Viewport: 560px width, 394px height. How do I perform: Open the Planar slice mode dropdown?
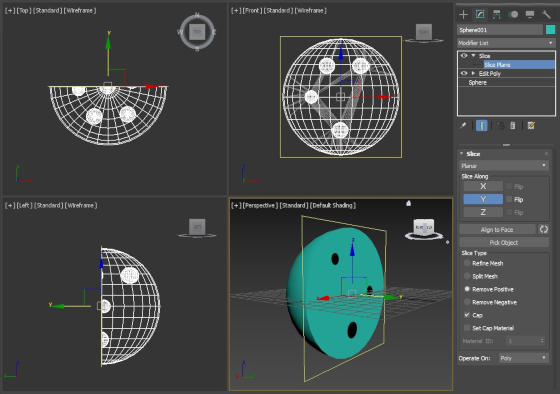[x=504, y=166]
